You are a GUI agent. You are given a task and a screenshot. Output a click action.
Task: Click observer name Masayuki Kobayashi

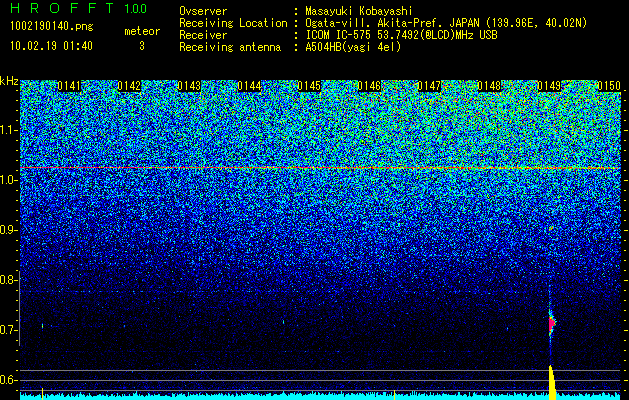[x=358, y=11]
